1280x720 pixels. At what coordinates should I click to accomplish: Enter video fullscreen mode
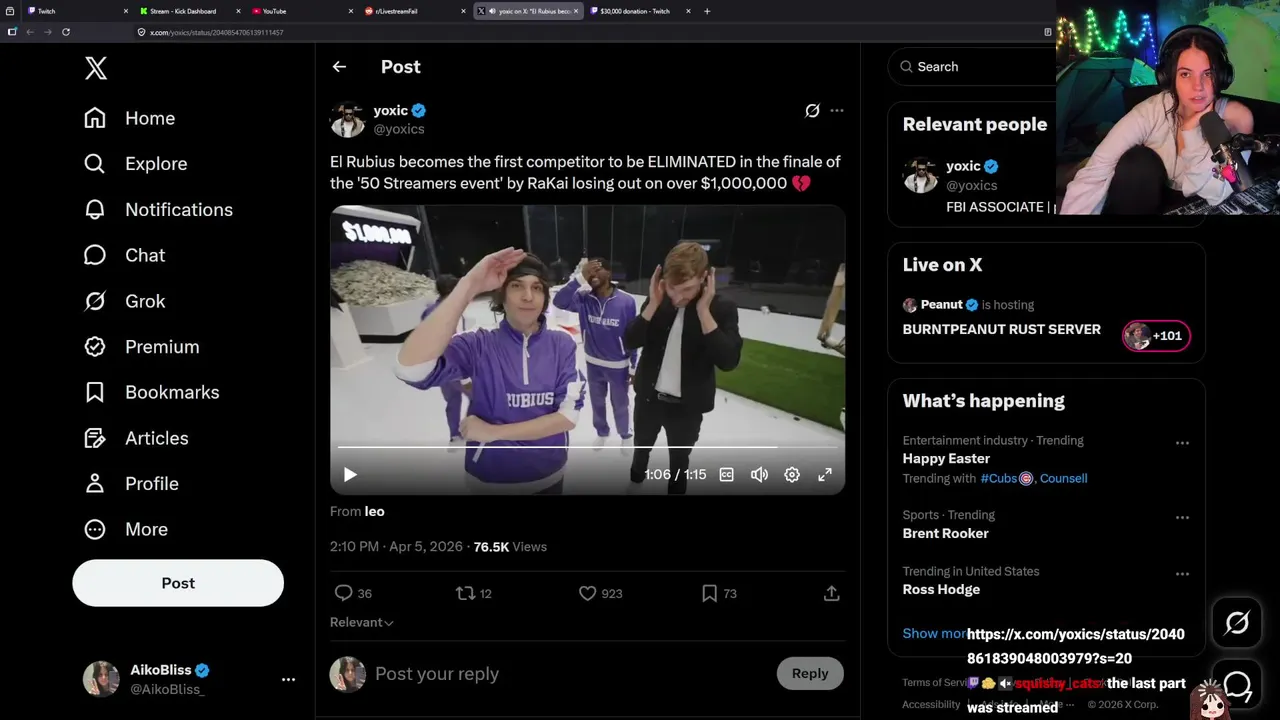[x=825, y=475]
